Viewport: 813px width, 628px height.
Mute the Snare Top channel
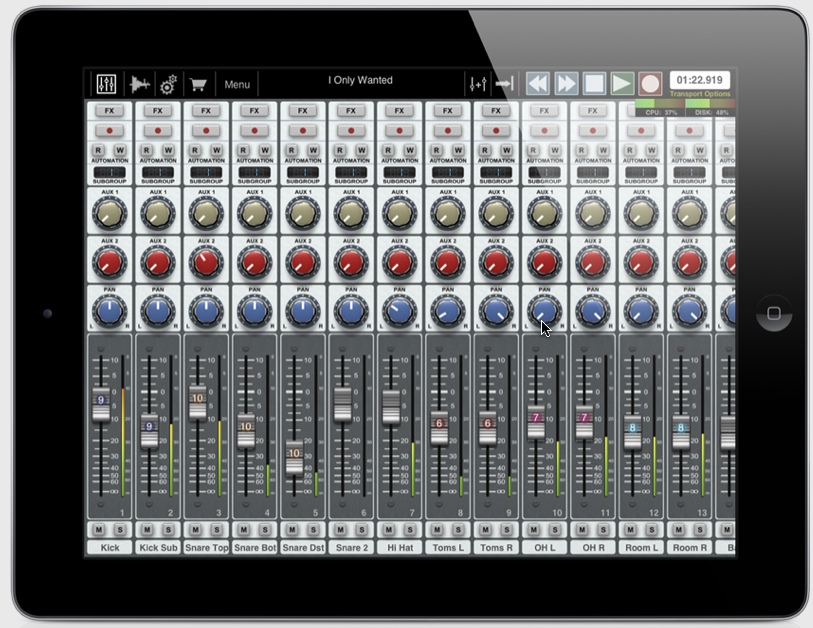(195, 529)
